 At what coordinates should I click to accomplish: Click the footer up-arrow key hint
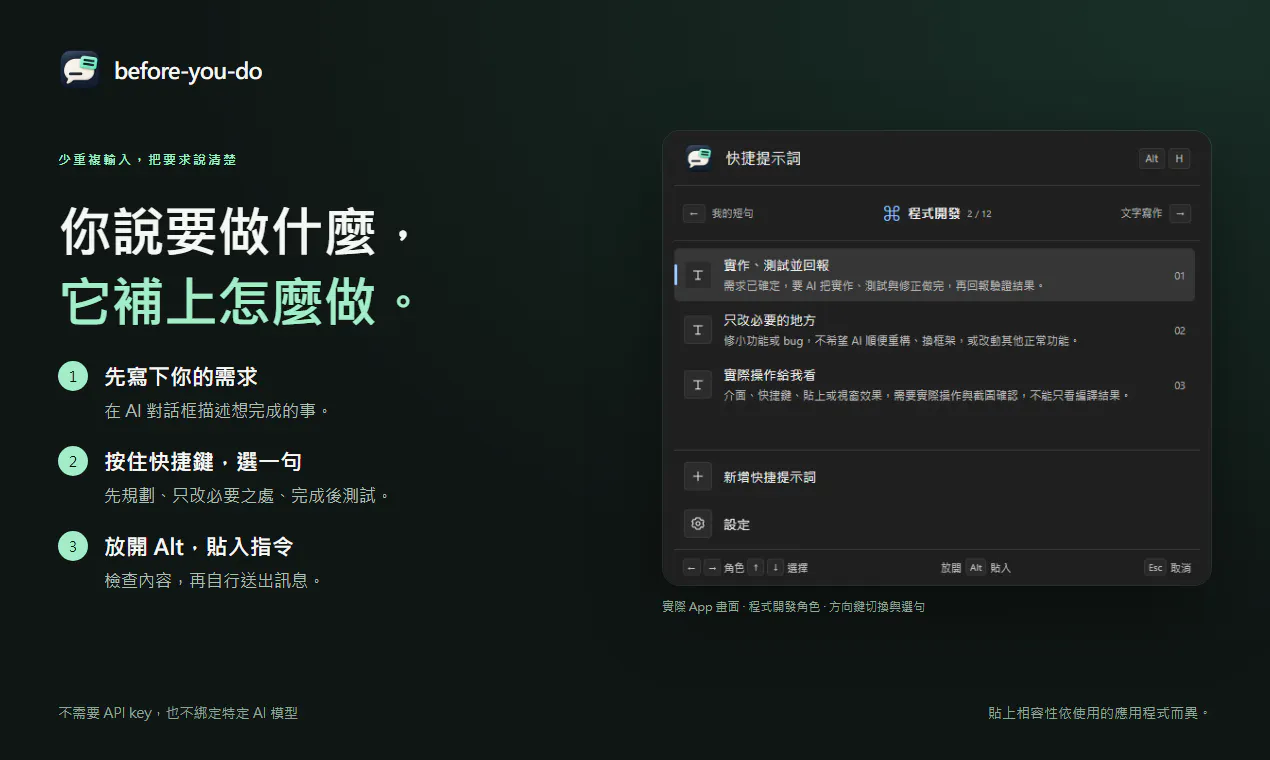tap(756, 567)
